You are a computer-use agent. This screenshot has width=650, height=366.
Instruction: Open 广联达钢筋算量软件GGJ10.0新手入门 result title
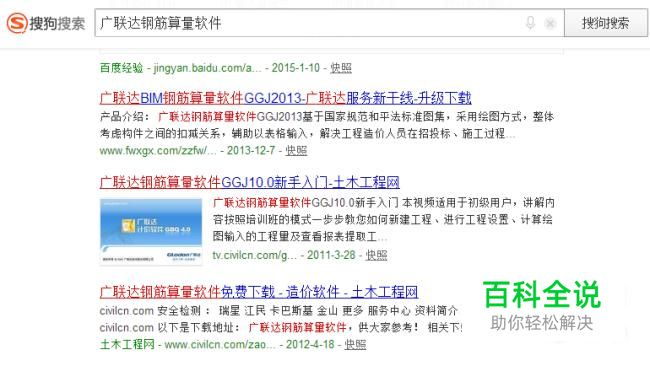click(x=250, y=182)
